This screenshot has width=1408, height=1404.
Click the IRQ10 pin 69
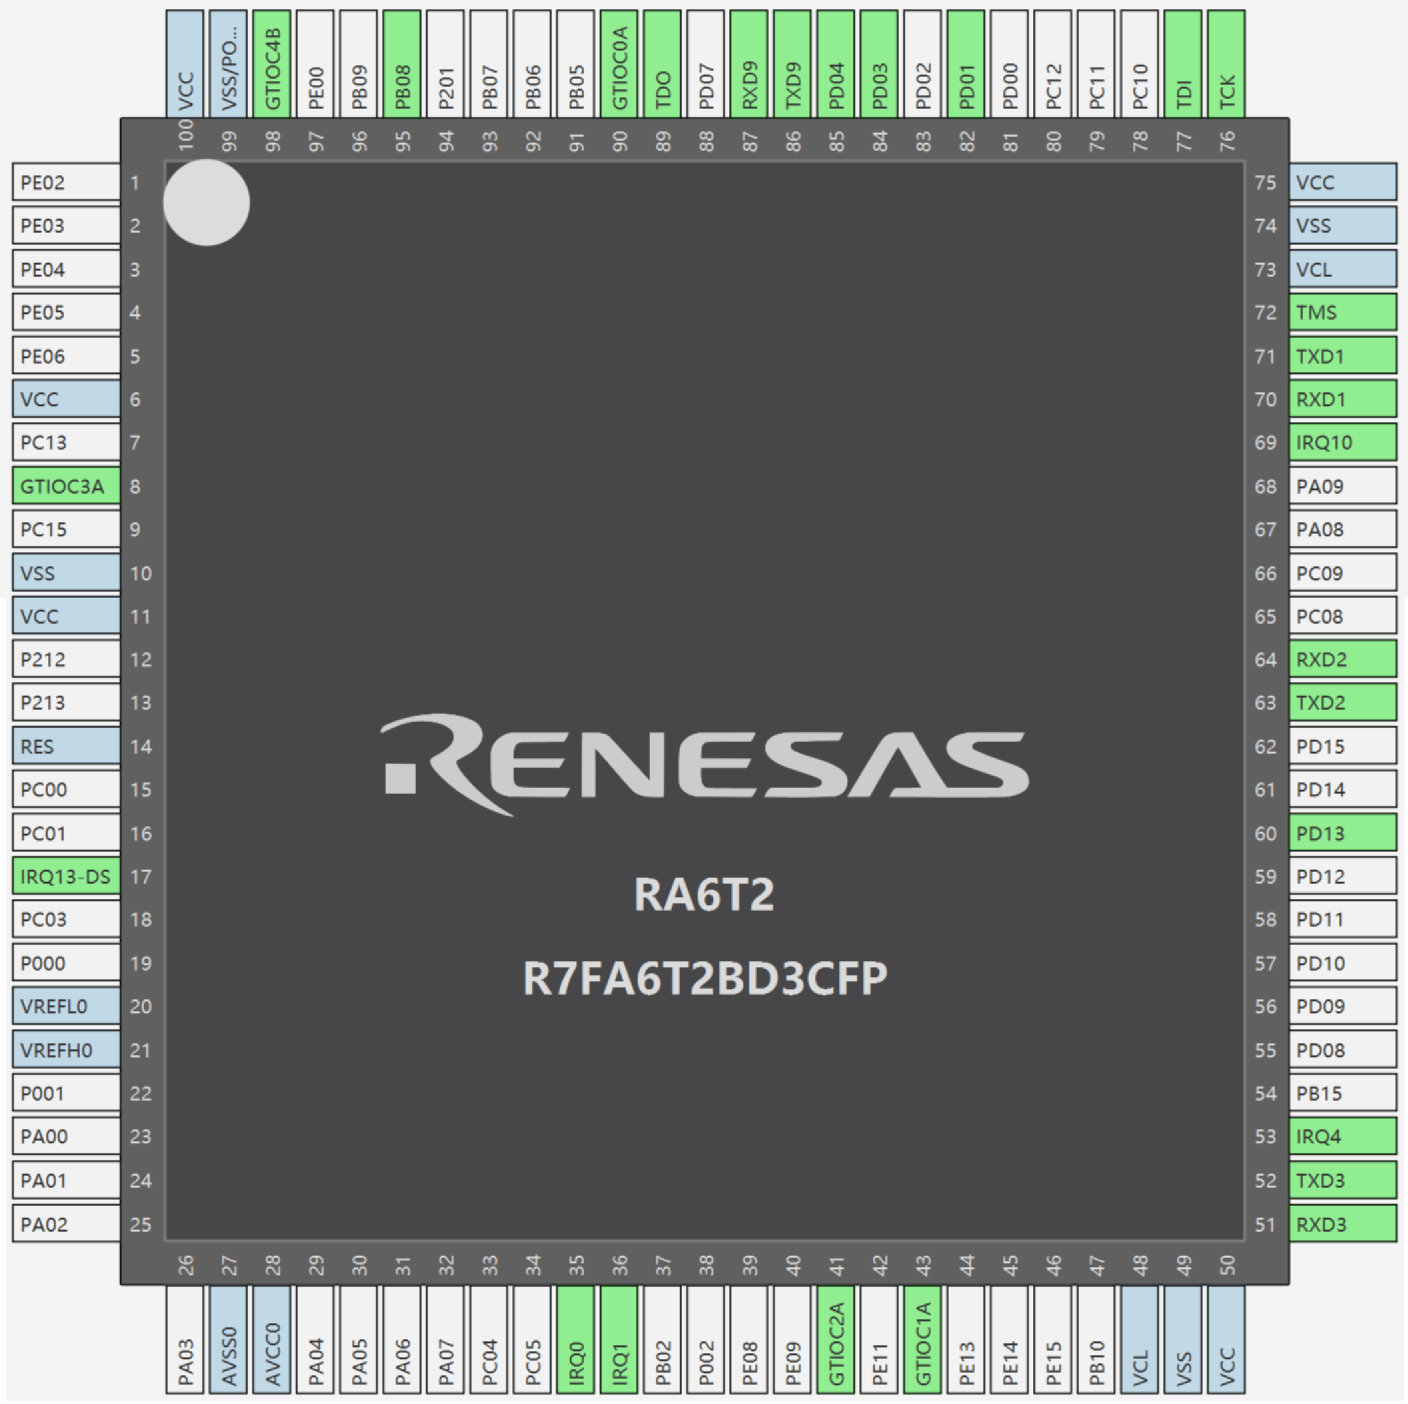1343,442
